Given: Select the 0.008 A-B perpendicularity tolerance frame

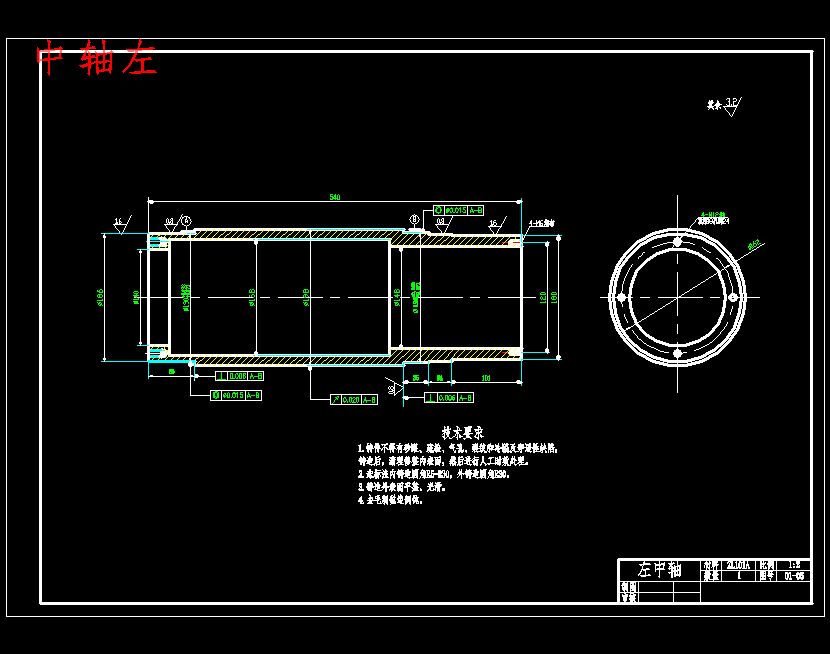Looking at the screenshot, I should [x=239, y=376].
